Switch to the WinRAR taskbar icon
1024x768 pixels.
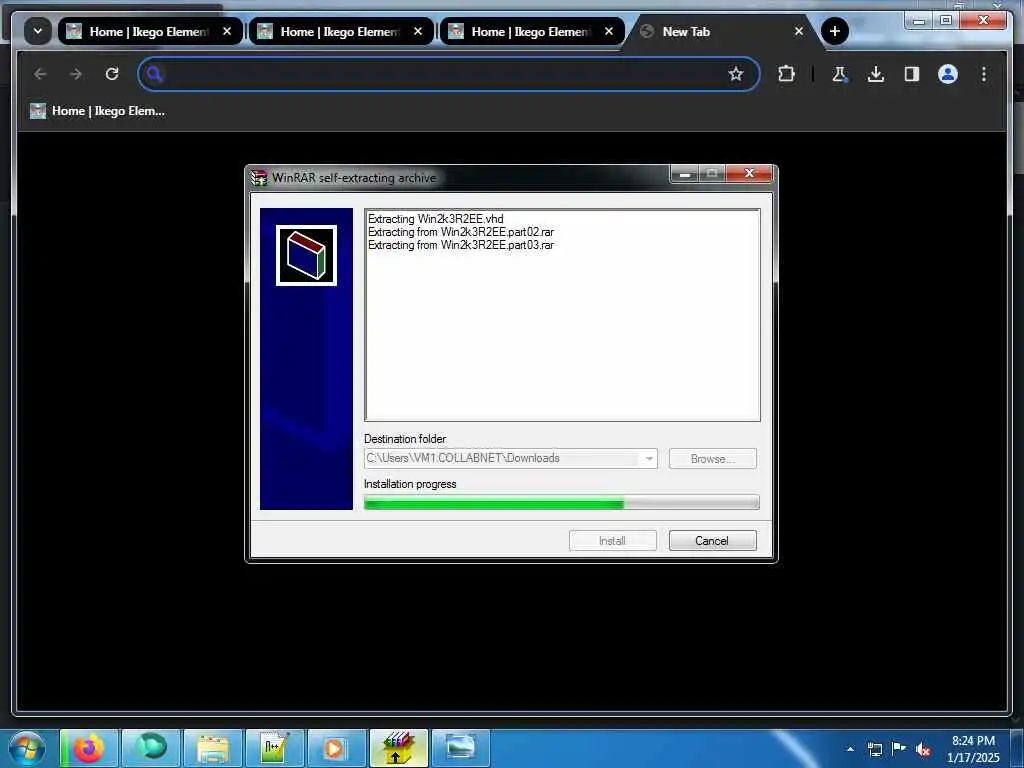click(398, 748)
